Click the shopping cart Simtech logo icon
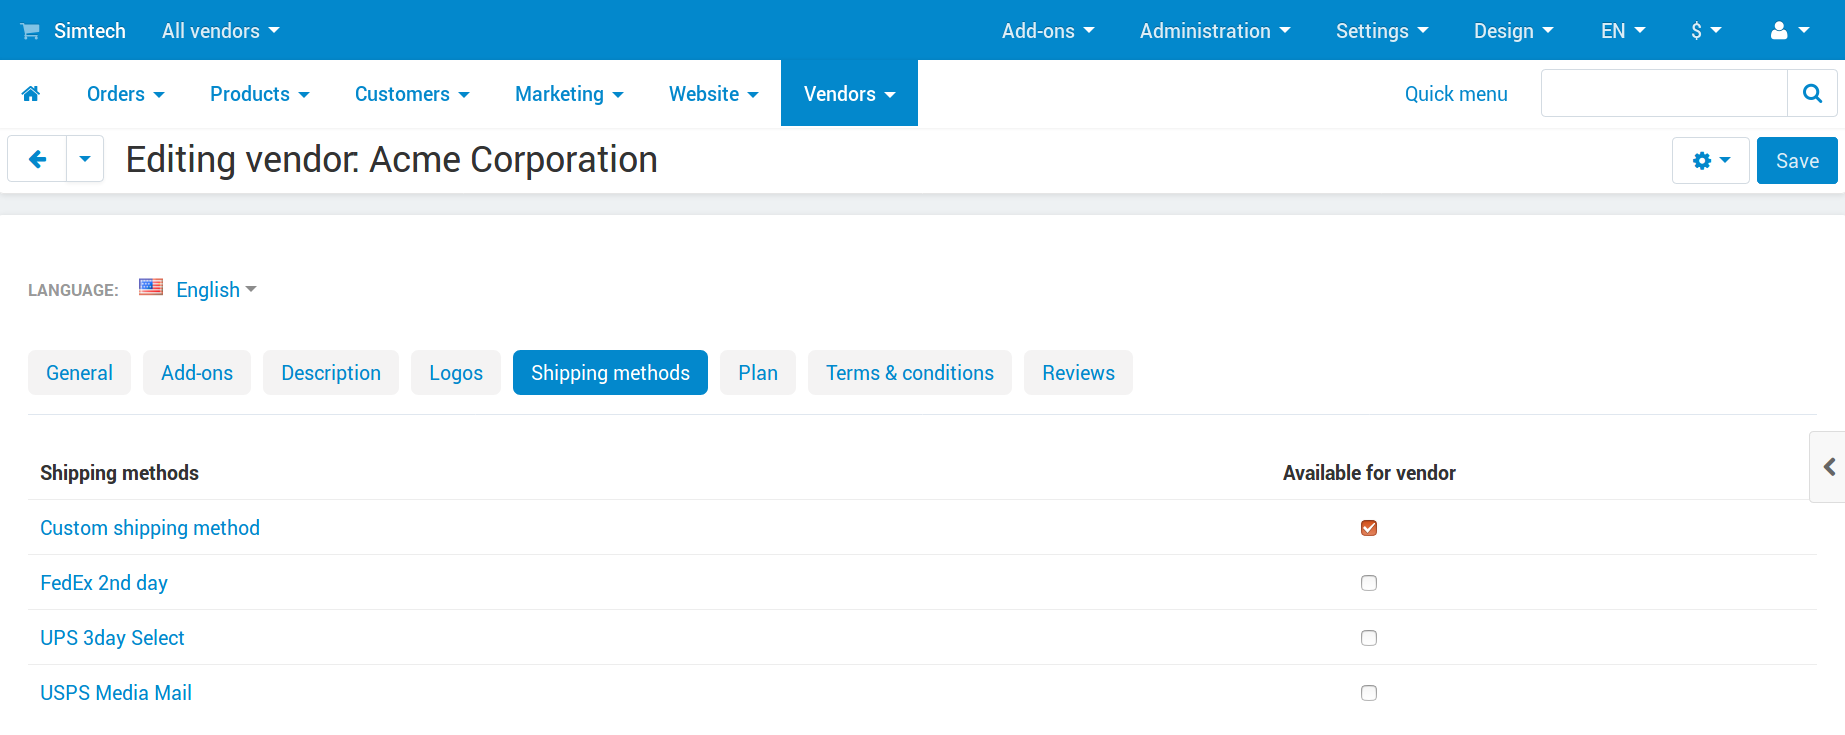The height and width of the screenshot is (735, 1845). pos(31,31)
